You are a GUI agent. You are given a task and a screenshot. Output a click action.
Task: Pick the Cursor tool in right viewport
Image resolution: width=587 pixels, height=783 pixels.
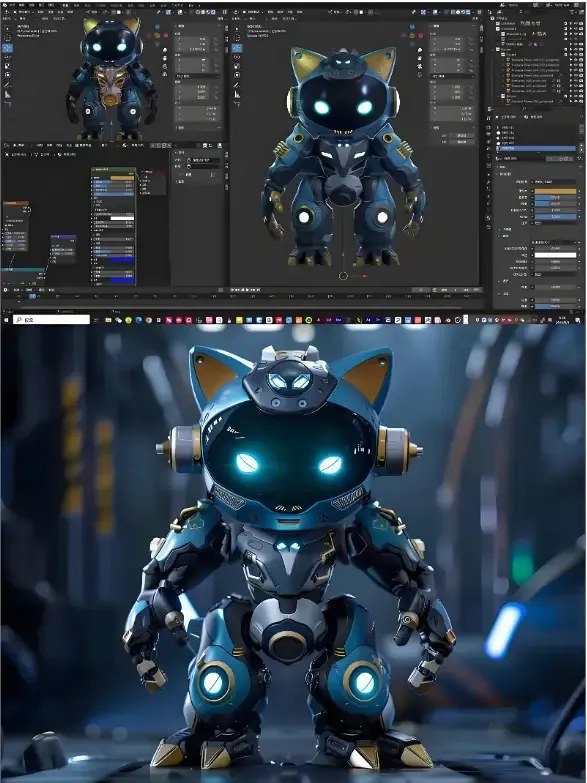click(237, 38)
